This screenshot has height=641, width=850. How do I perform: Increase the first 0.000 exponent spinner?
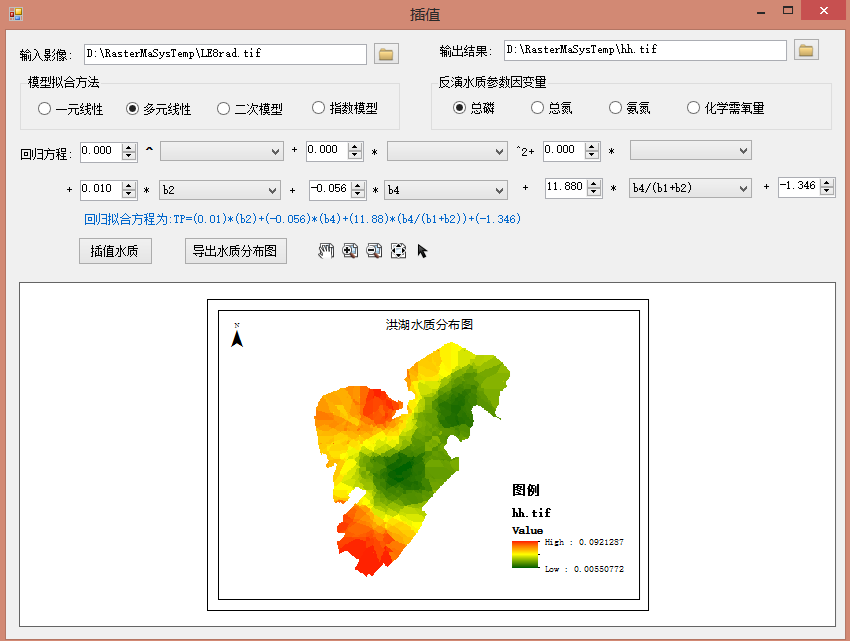click(129, 147)
